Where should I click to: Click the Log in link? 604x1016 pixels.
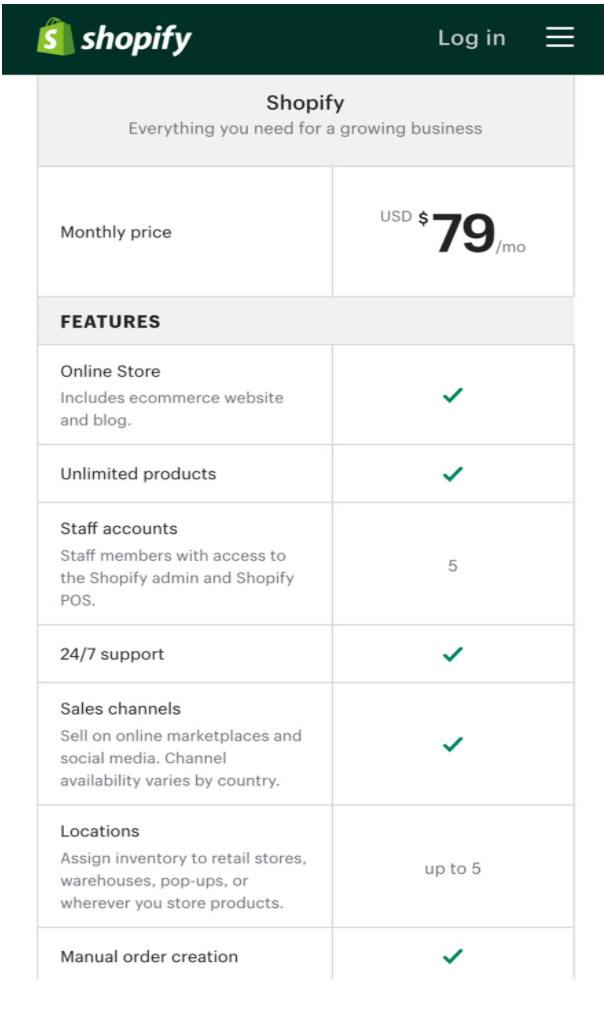click(x=471, y=38)
